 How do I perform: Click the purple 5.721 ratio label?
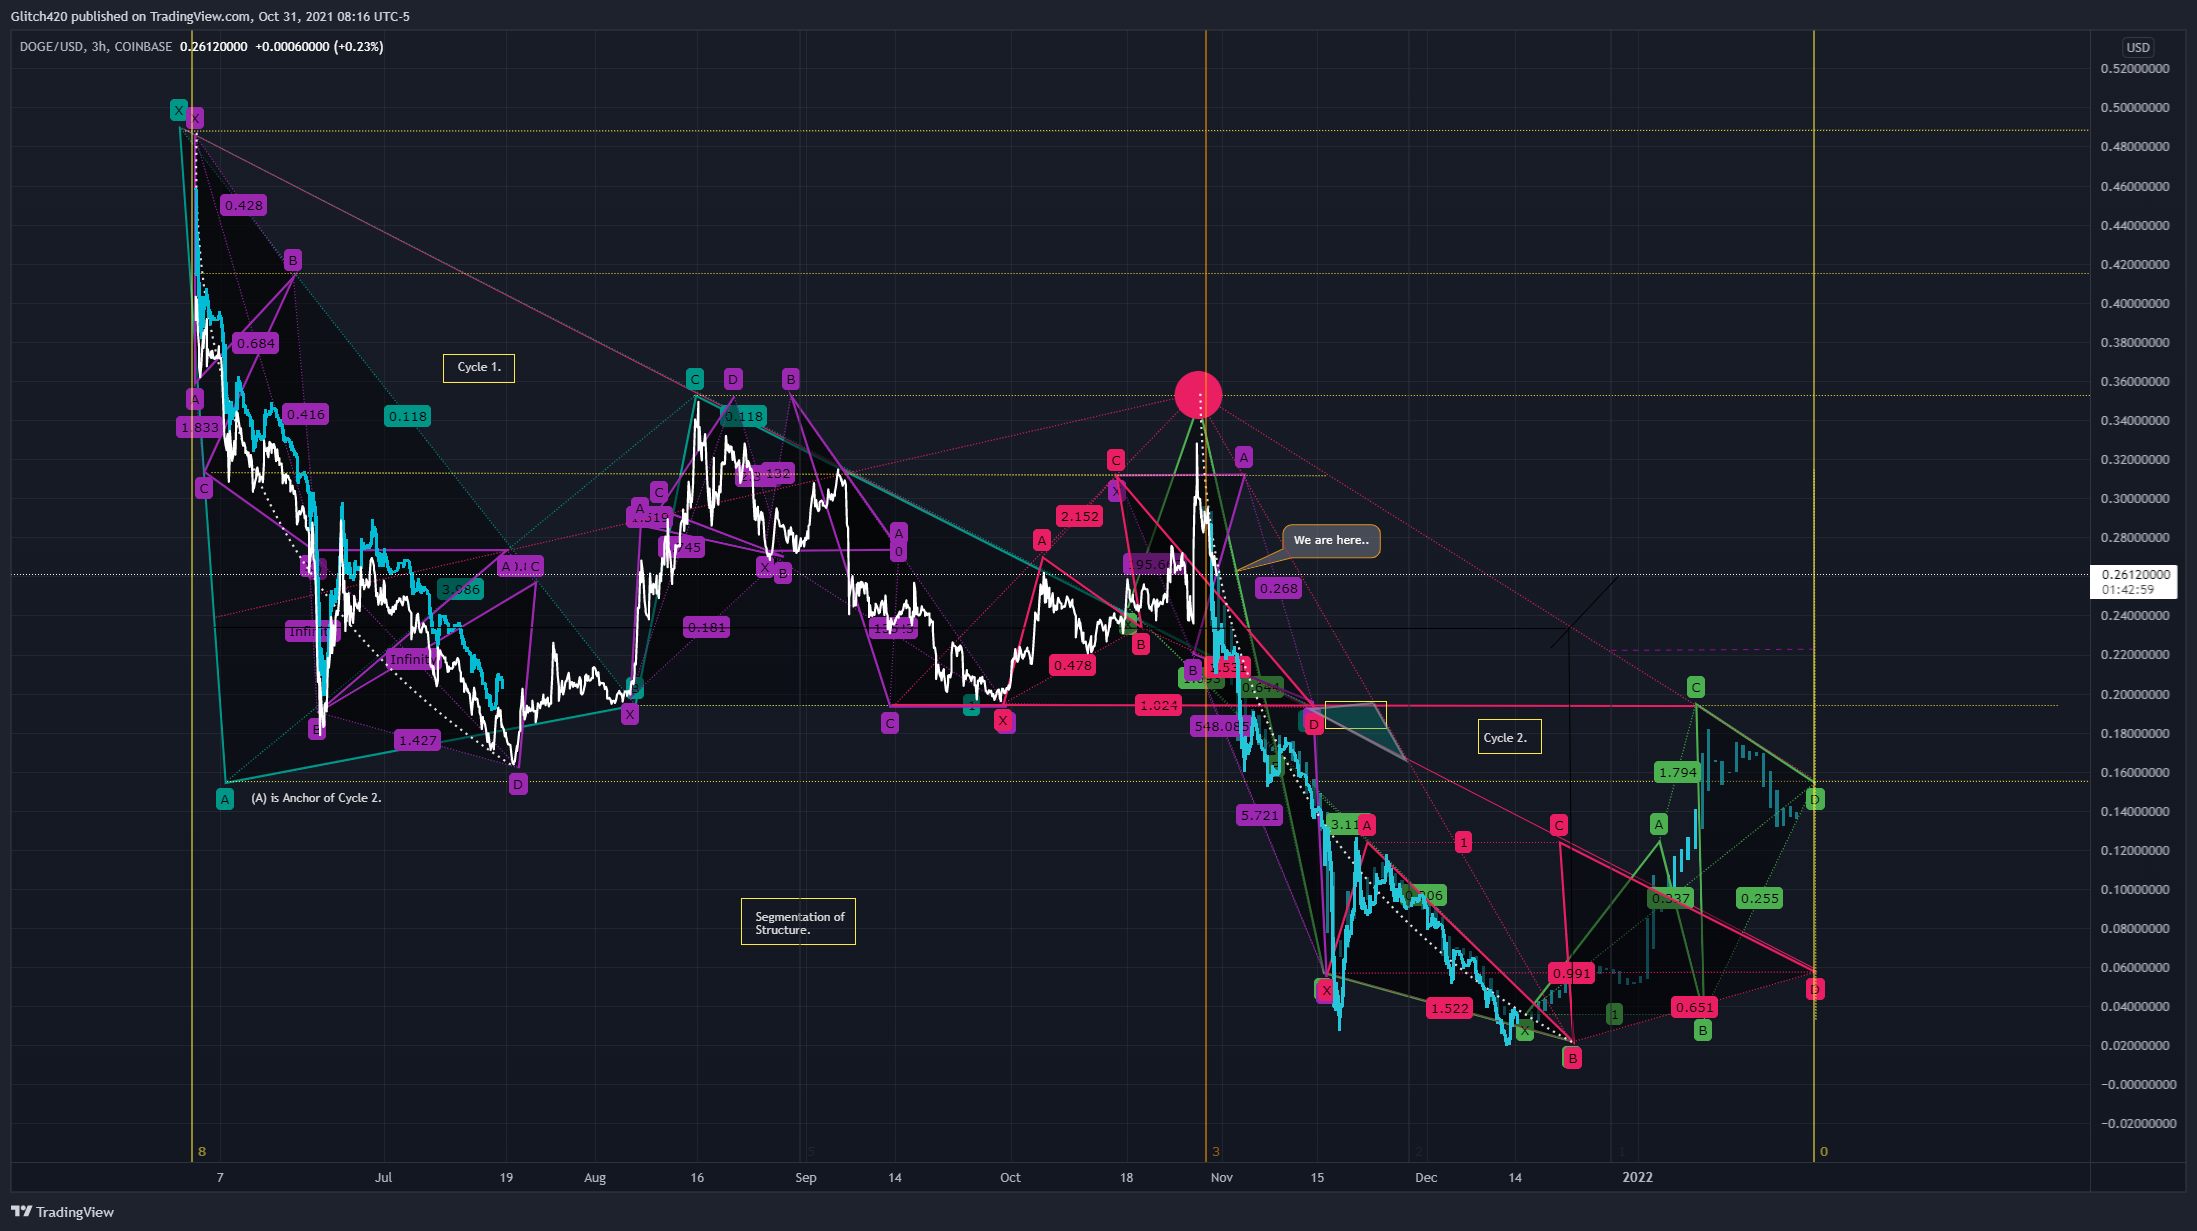coord(1259,815)
